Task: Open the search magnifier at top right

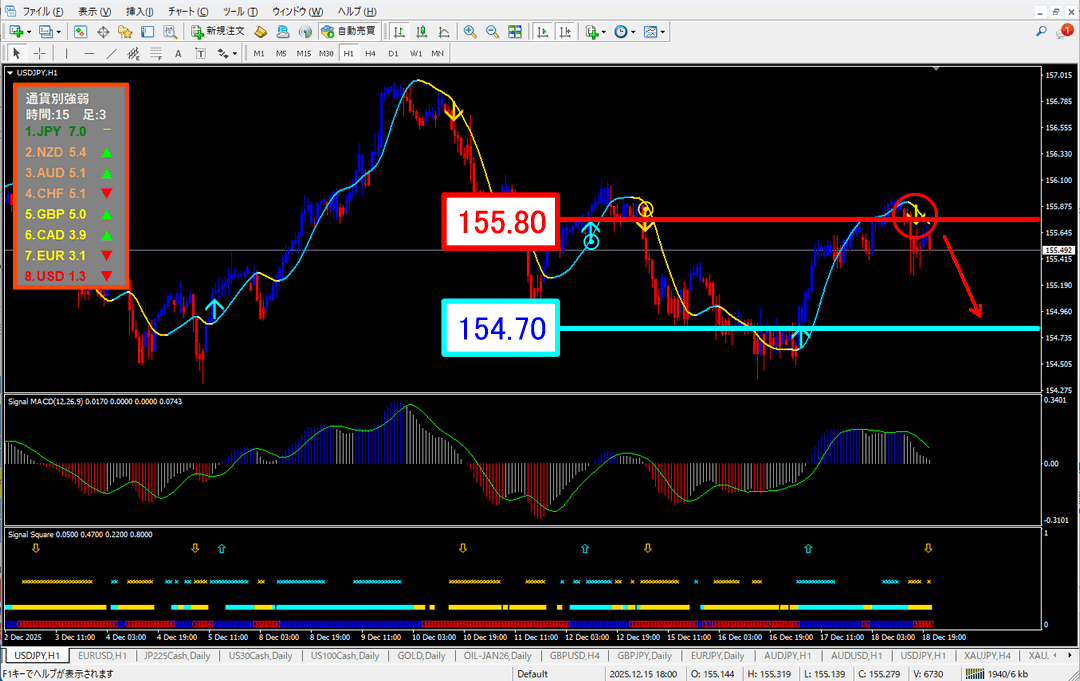Action: tap(1041, 32)
